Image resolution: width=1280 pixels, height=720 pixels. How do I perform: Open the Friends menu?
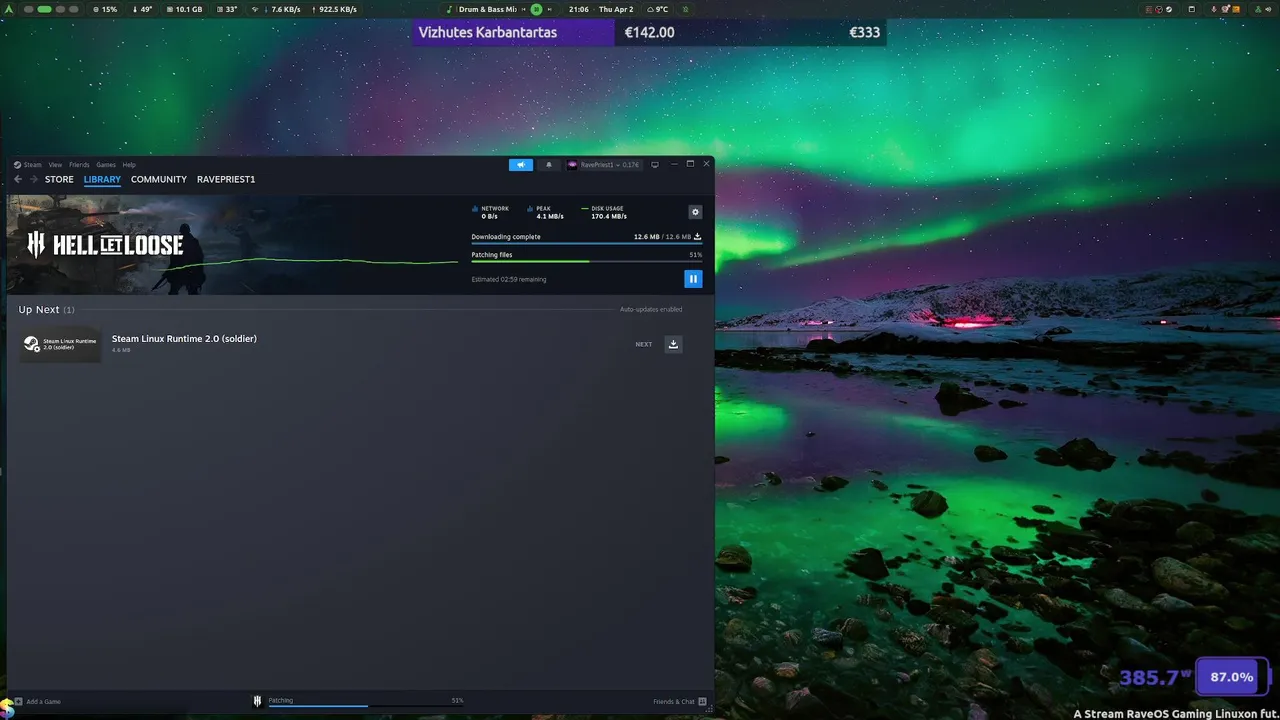(79, 165)
